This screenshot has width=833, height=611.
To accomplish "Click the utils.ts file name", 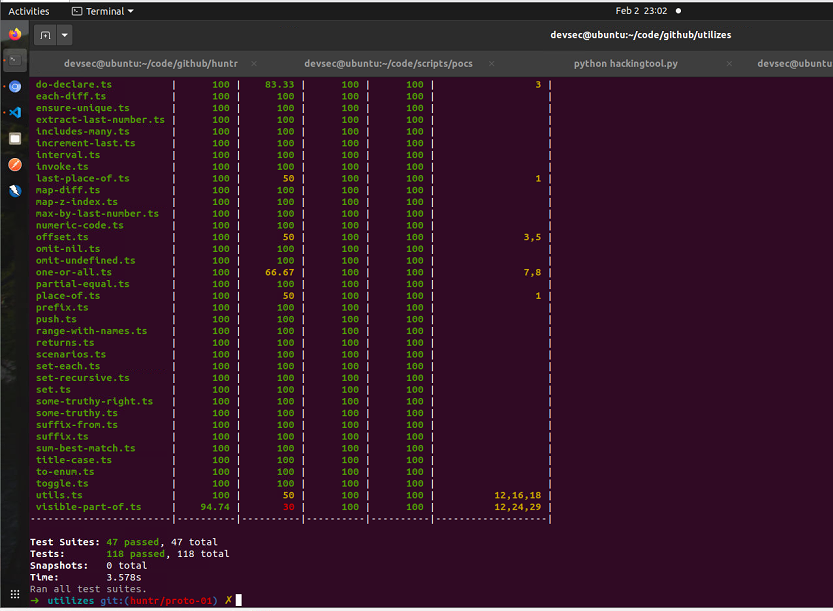I will [59, 495].
